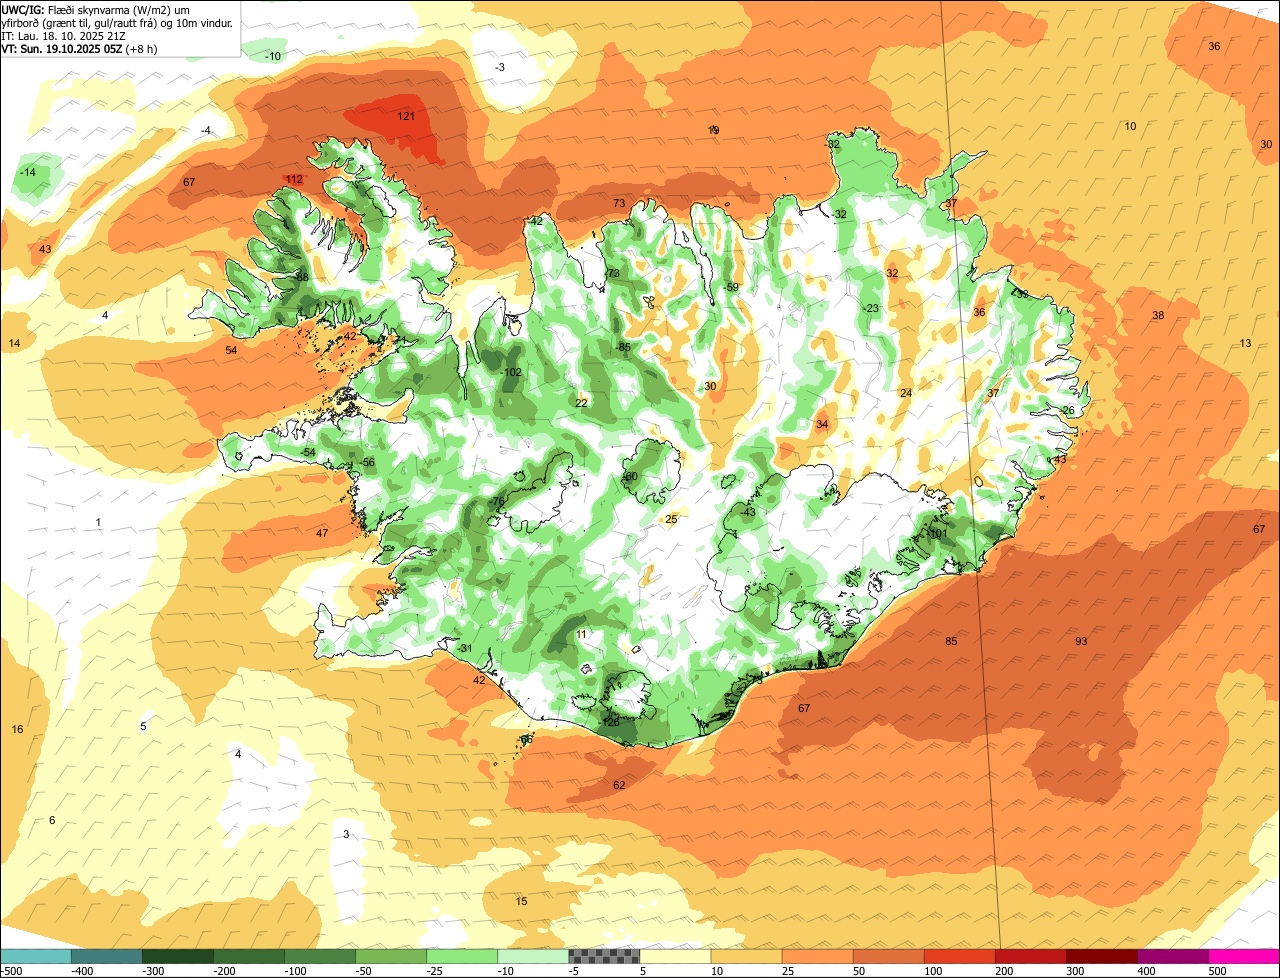Click the -200 to -100 dark green legend swatch

click(248, 956)
